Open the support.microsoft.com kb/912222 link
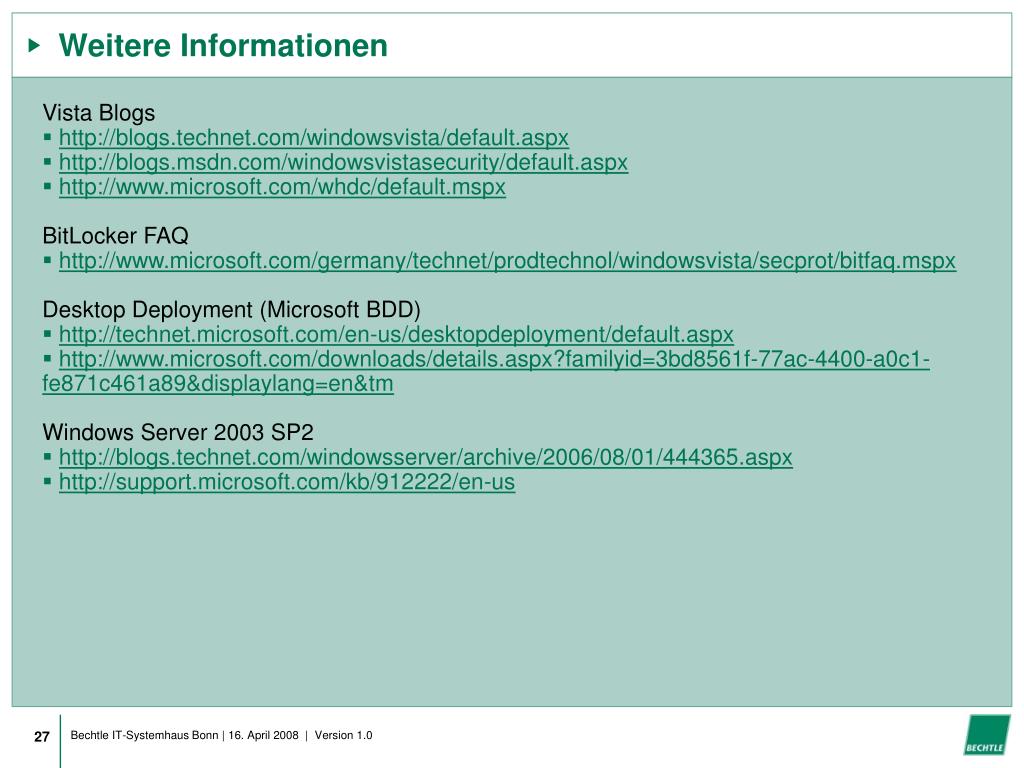Screen dimensions: 1024x768 point(287,483)
